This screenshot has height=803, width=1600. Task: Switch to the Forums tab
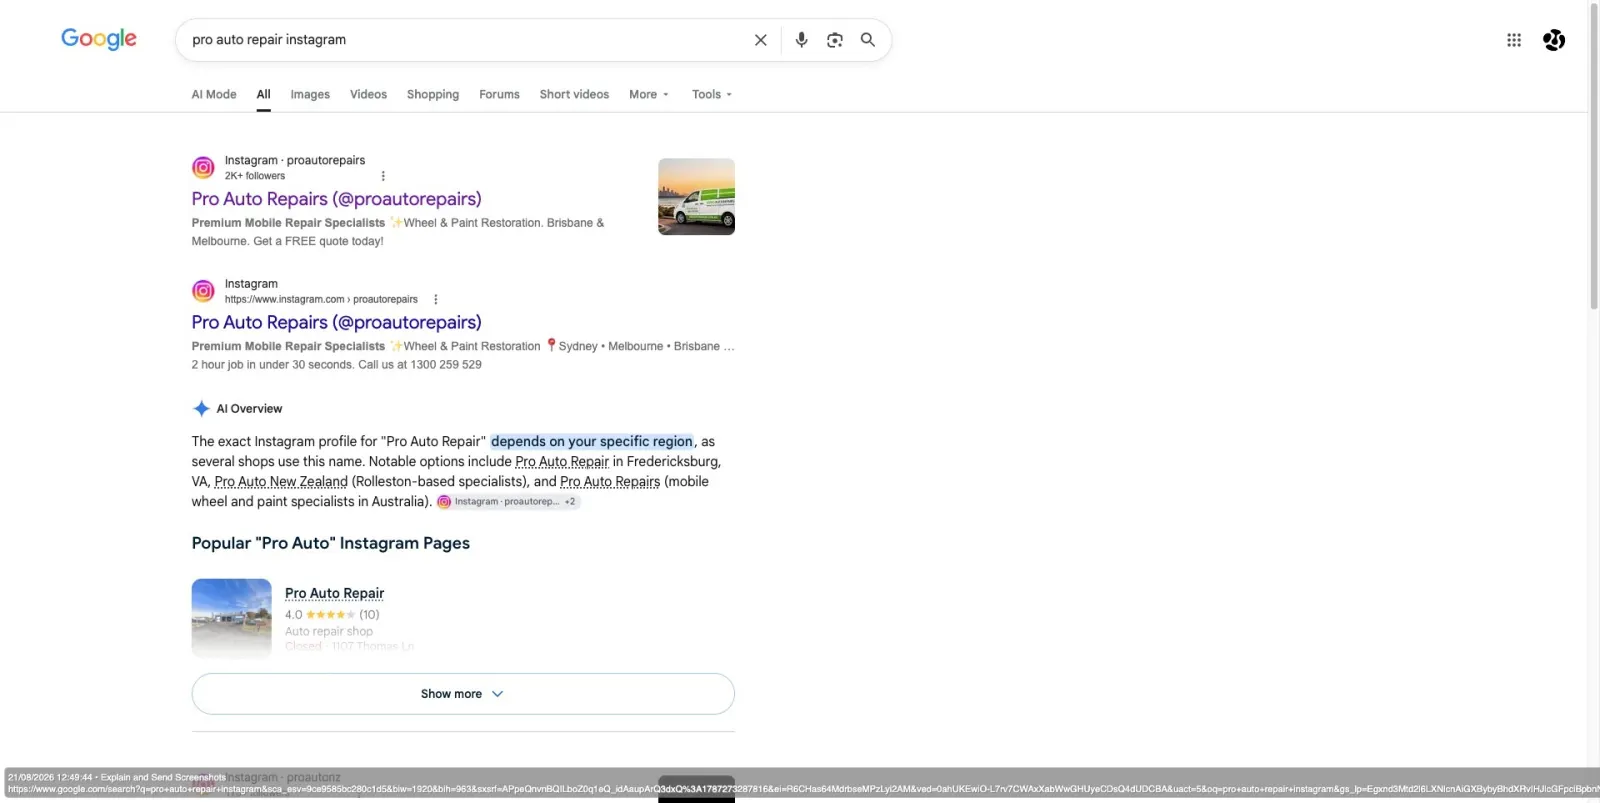(x=499, y=94)
